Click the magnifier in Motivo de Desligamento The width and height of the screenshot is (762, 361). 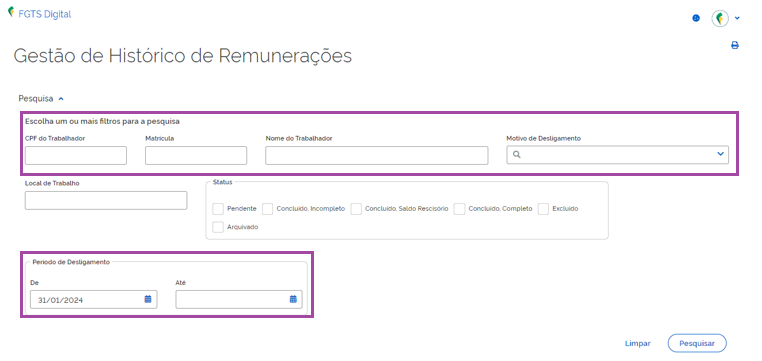[x=517, y=155]
